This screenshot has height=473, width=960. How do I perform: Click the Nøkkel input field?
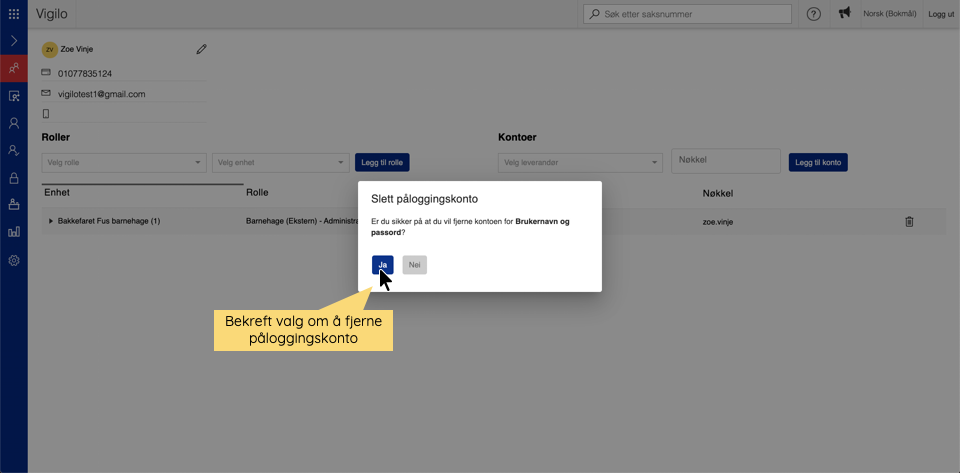(725, 160)
